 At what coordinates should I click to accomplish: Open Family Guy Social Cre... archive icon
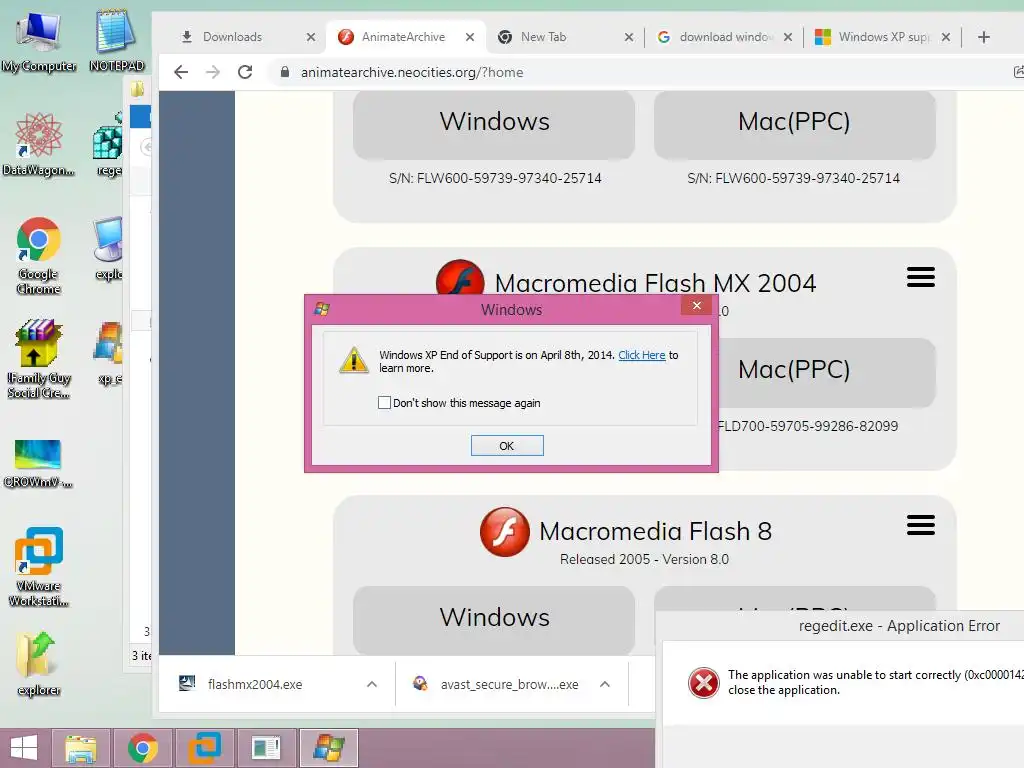(39, 359)
